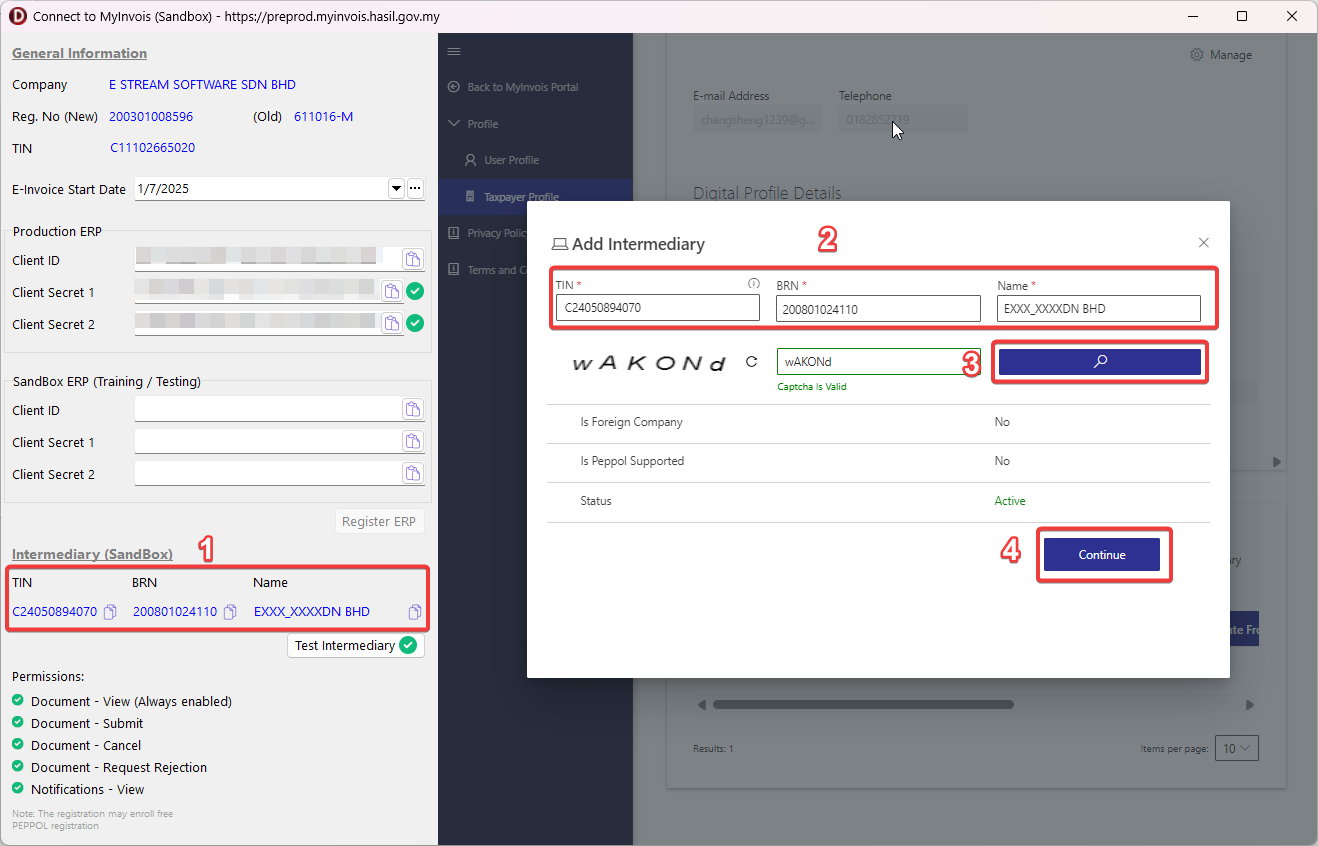1318x846 pixels.
Task: Open date picker ellipsis button
Action: click(x=415, y=189)
